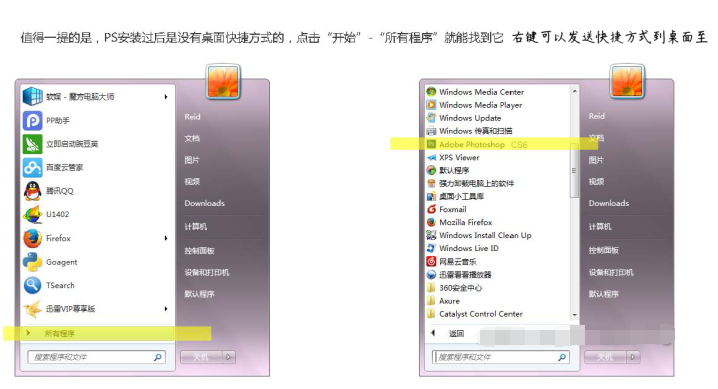Click 关机 button in left Start menu
The width and height of the screenshot is (718, 389).
[201, 357]
